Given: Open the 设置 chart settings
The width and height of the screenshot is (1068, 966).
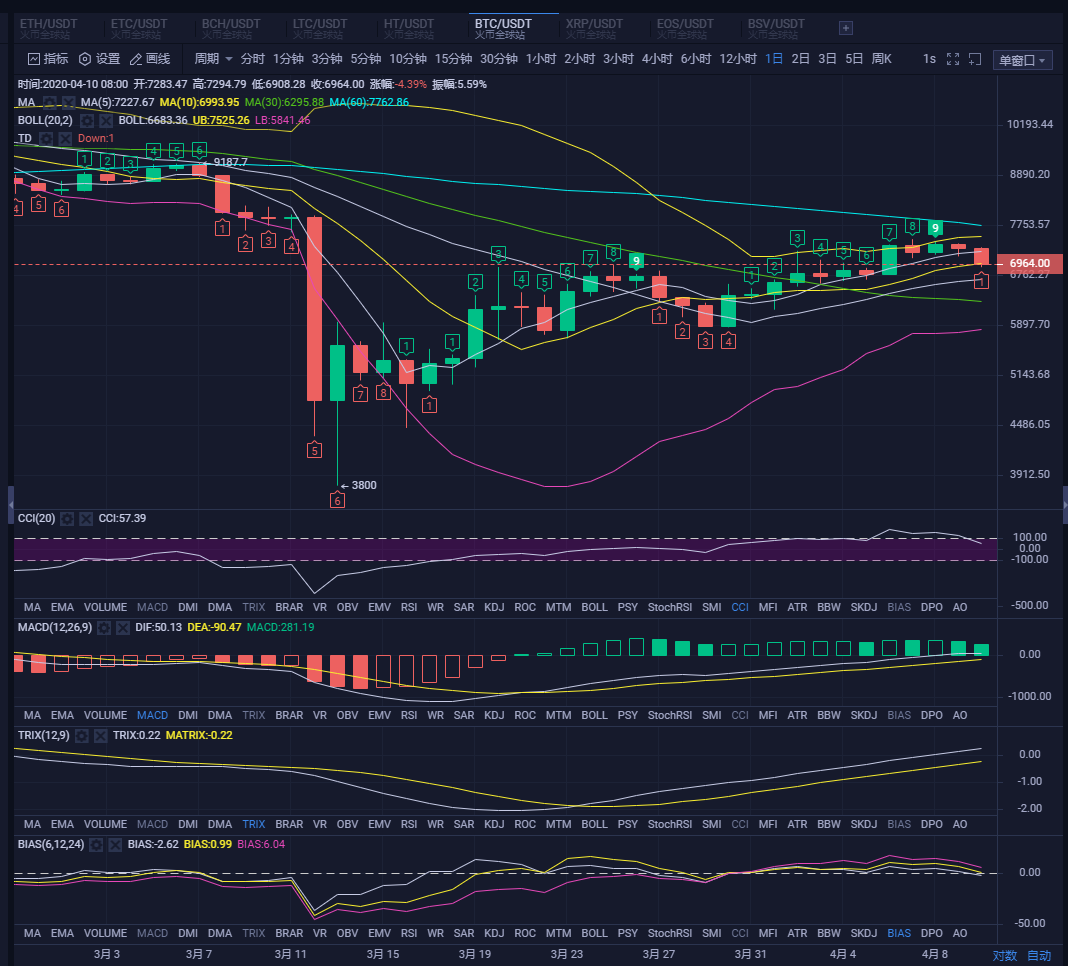Looking at the screenshot, I should pos(99,59).
